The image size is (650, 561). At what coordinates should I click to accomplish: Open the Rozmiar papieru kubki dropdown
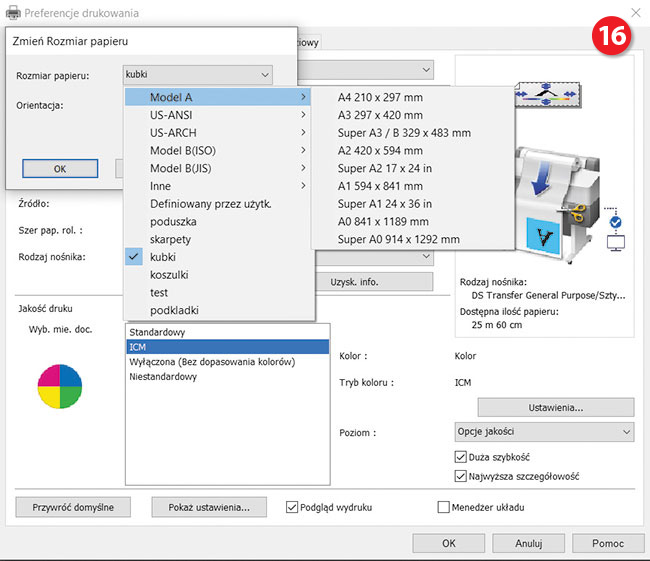[x=197, y=74]
